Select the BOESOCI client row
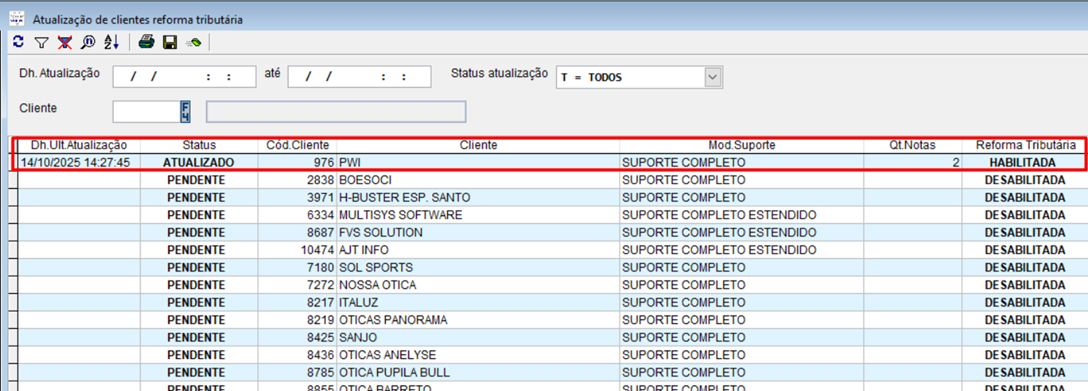The height and width of the screenshot is (391, 1088). [479, 180]
